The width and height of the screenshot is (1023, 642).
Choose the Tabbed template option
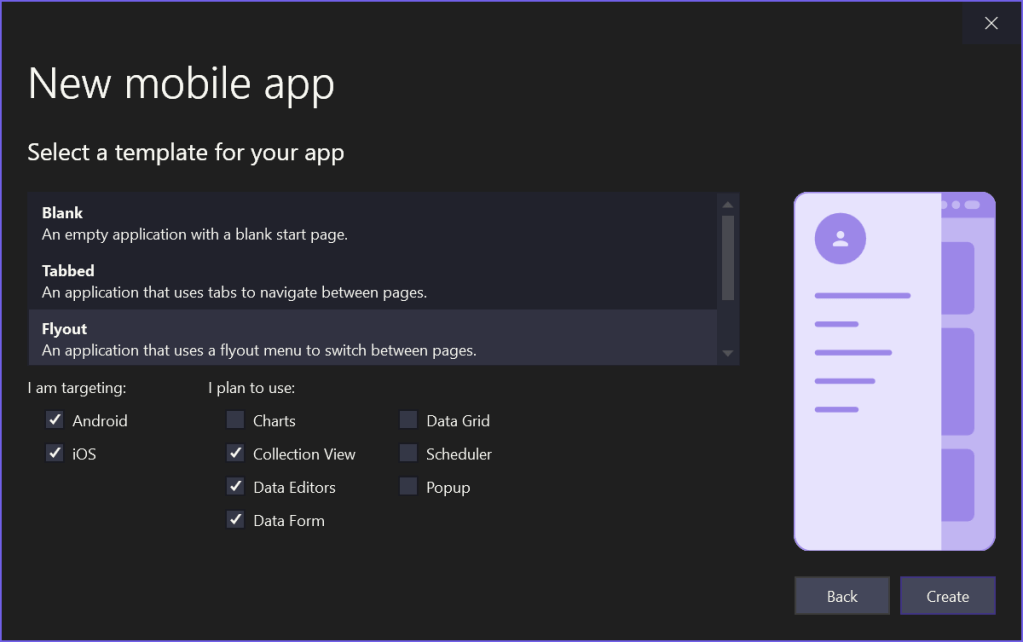tap(372, 281)
